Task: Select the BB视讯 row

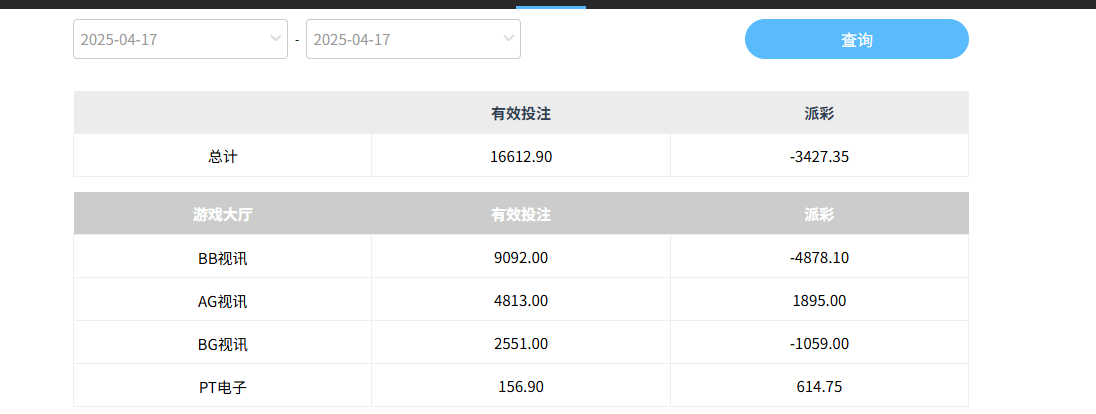Action: coord(222,258)
